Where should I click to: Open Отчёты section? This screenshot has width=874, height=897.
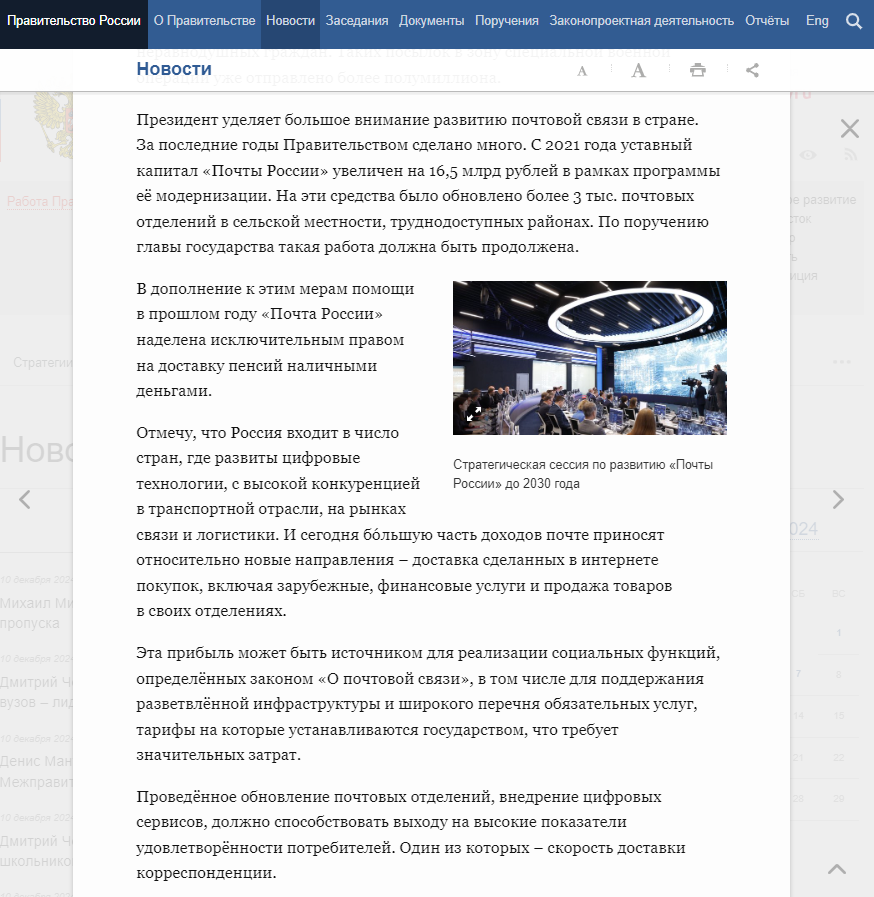tap(767, 21)
